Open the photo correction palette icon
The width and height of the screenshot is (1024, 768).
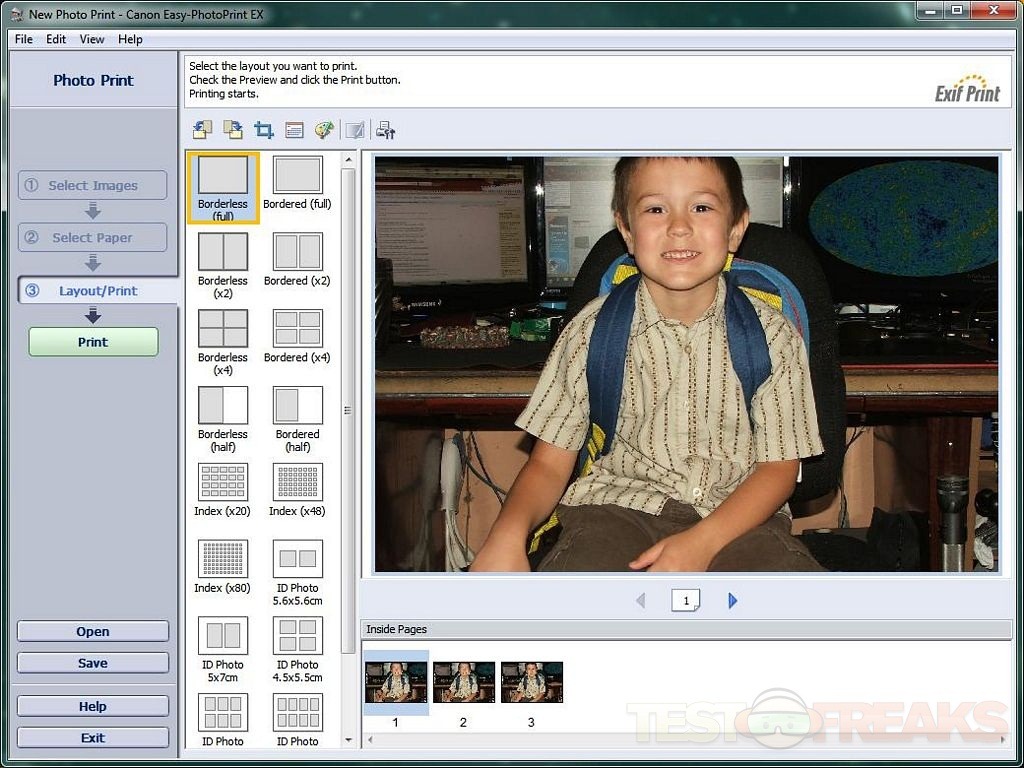(324, 130)
